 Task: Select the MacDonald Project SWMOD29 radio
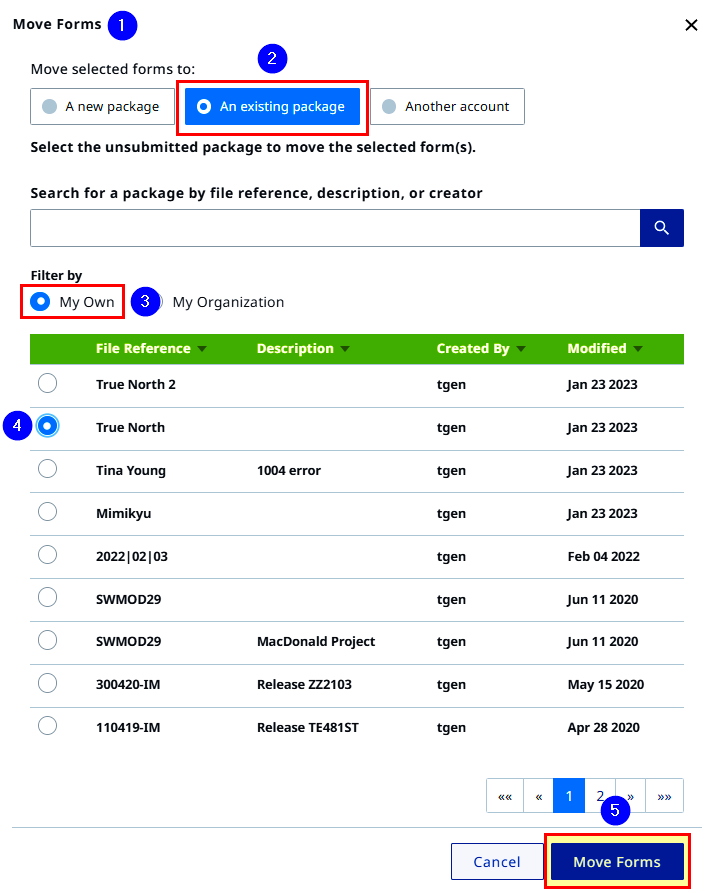[x=47, y=641]
